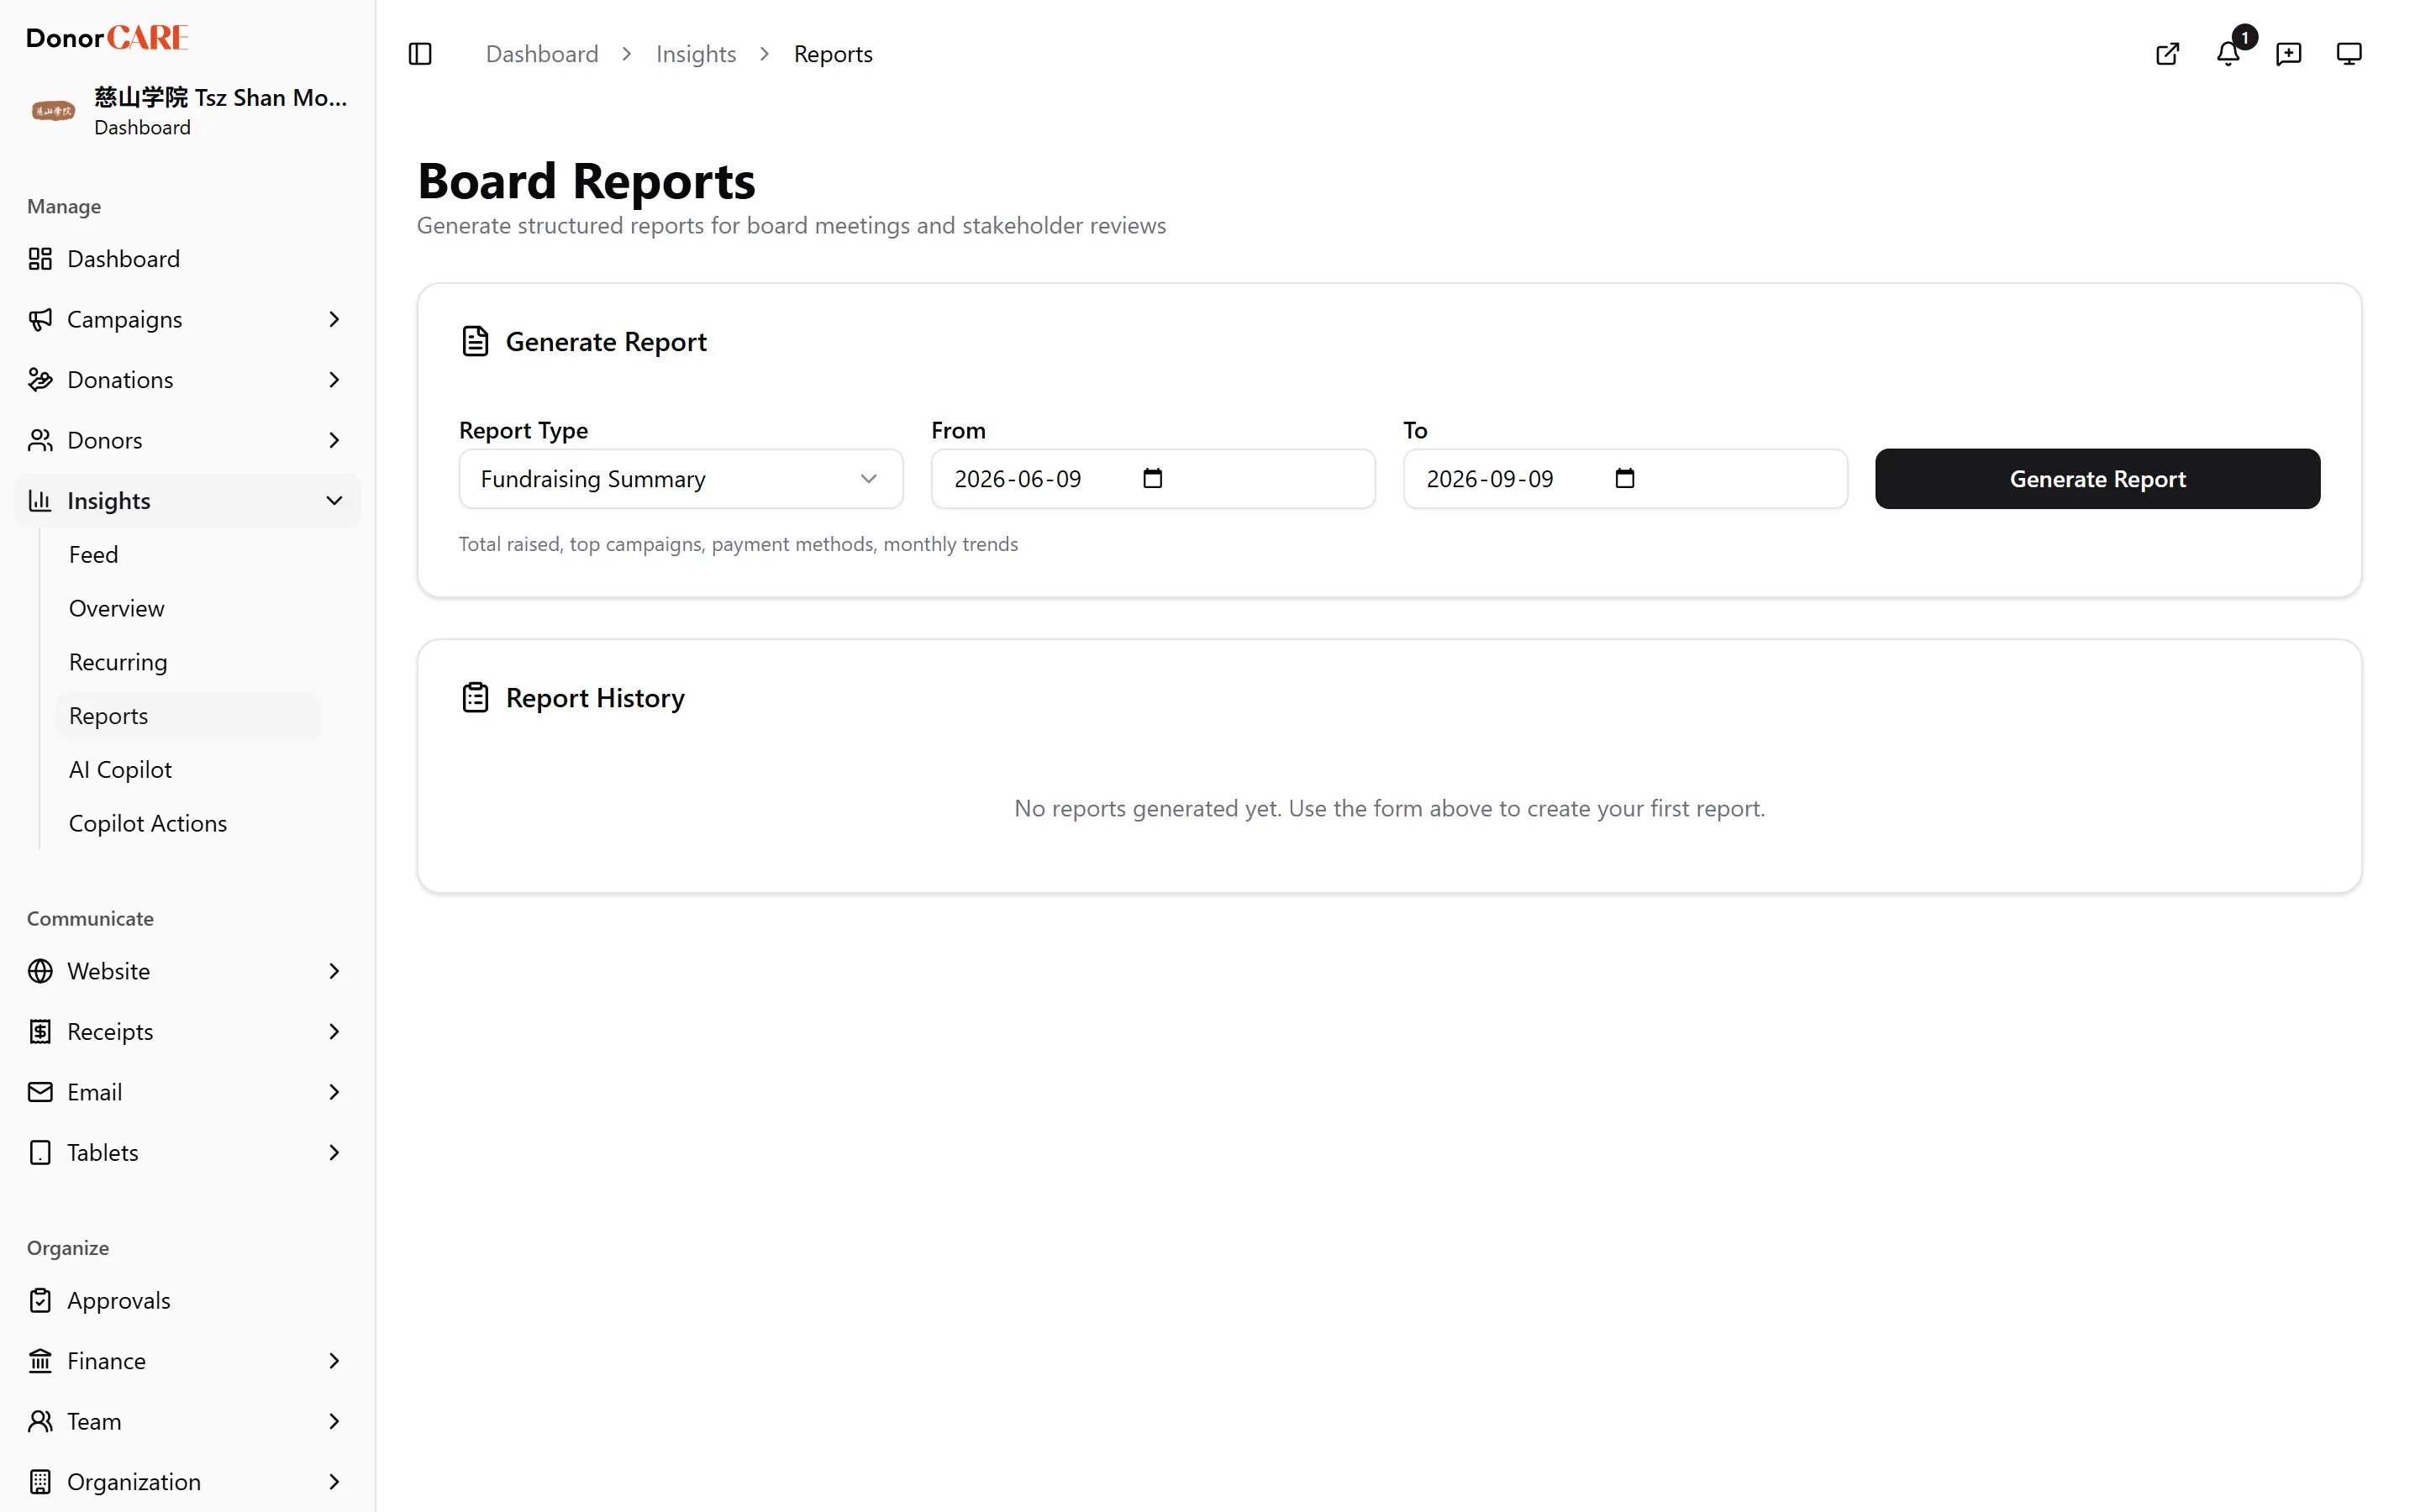Open Approvals in the sidebar
This screenshot has width=2420, height=1512.
pyautogui.click(x=188, y=1301)
